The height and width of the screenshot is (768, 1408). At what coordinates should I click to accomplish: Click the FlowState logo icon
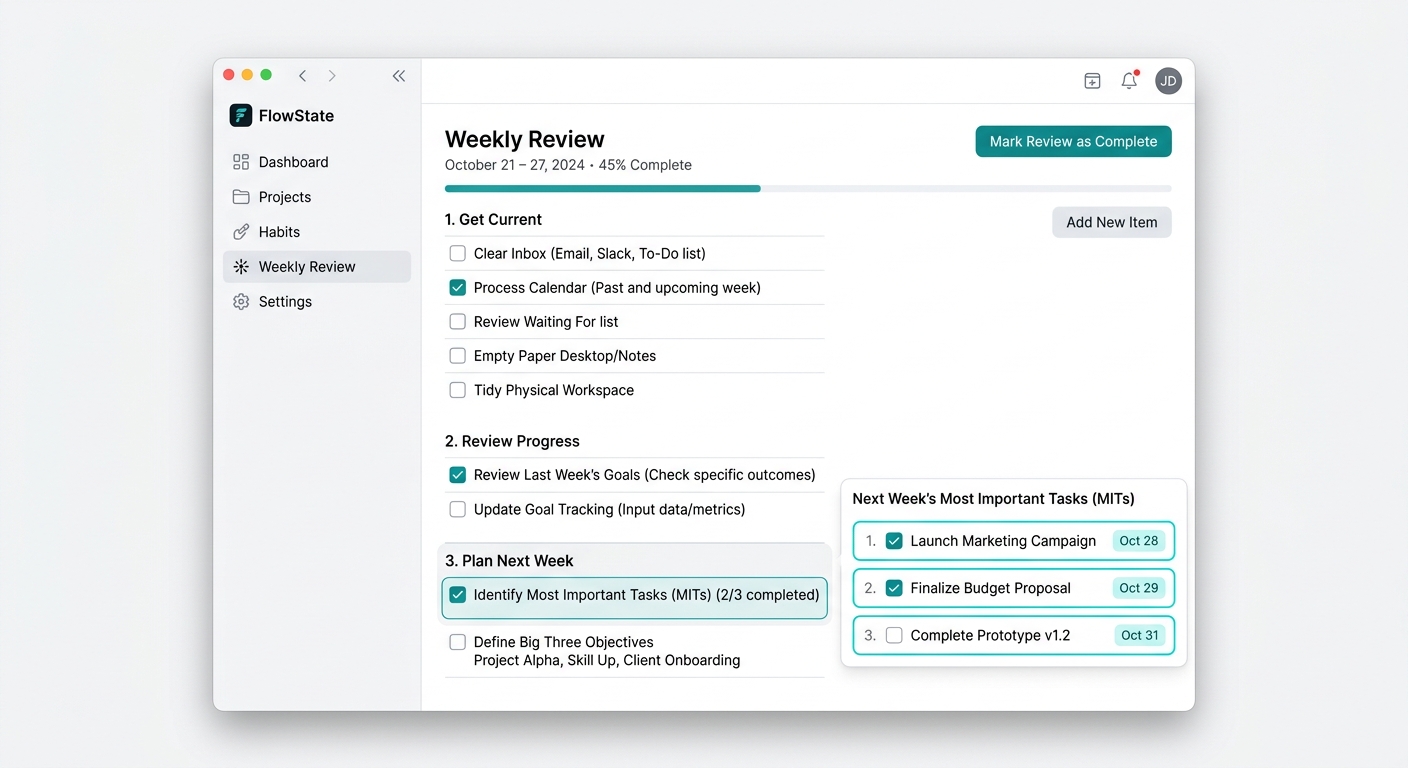pyautogui.click(x=241, y=115)
